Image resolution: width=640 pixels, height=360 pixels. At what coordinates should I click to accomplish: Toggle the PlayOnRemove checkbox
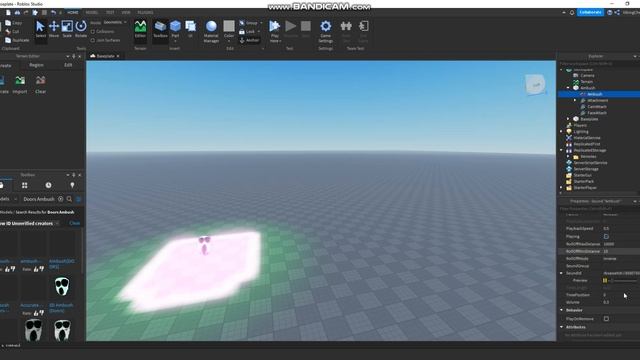pyautogui.click(x=606, y=319)
